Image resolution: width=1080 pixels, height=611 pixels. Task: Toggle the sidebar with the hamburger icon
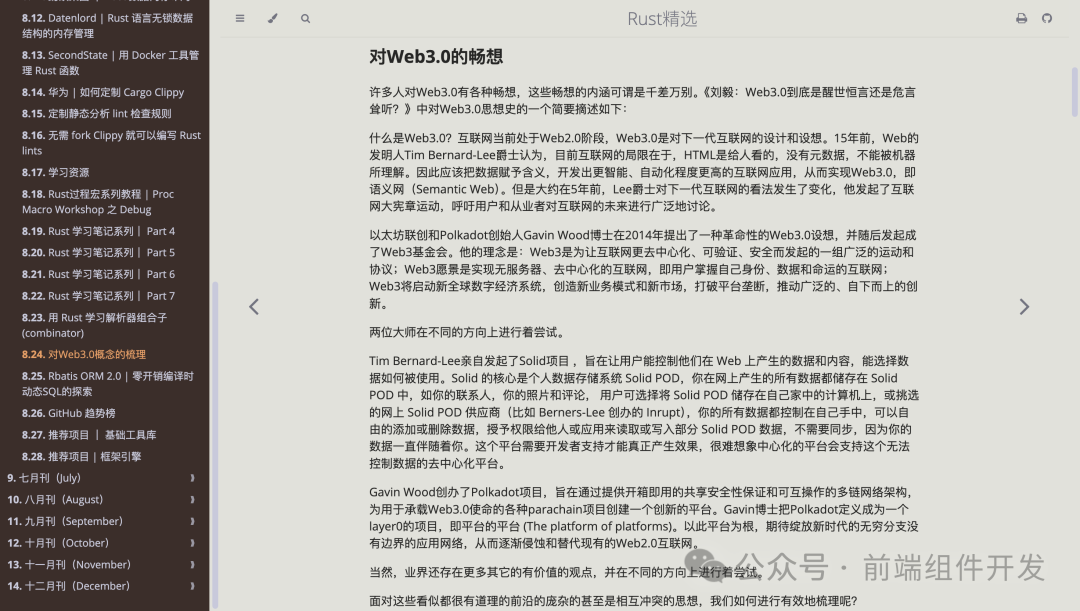point(240,18)
